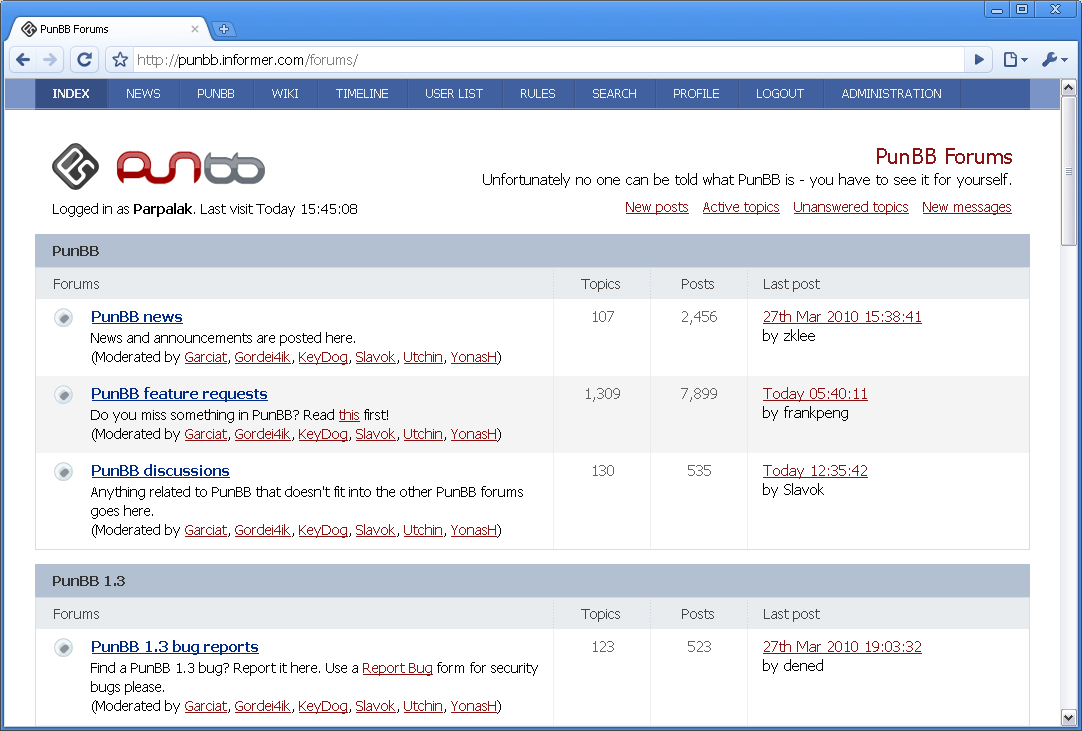Open last post Today 12:35:42
This screenshot has width=1082, height=731.
[815, 471]
